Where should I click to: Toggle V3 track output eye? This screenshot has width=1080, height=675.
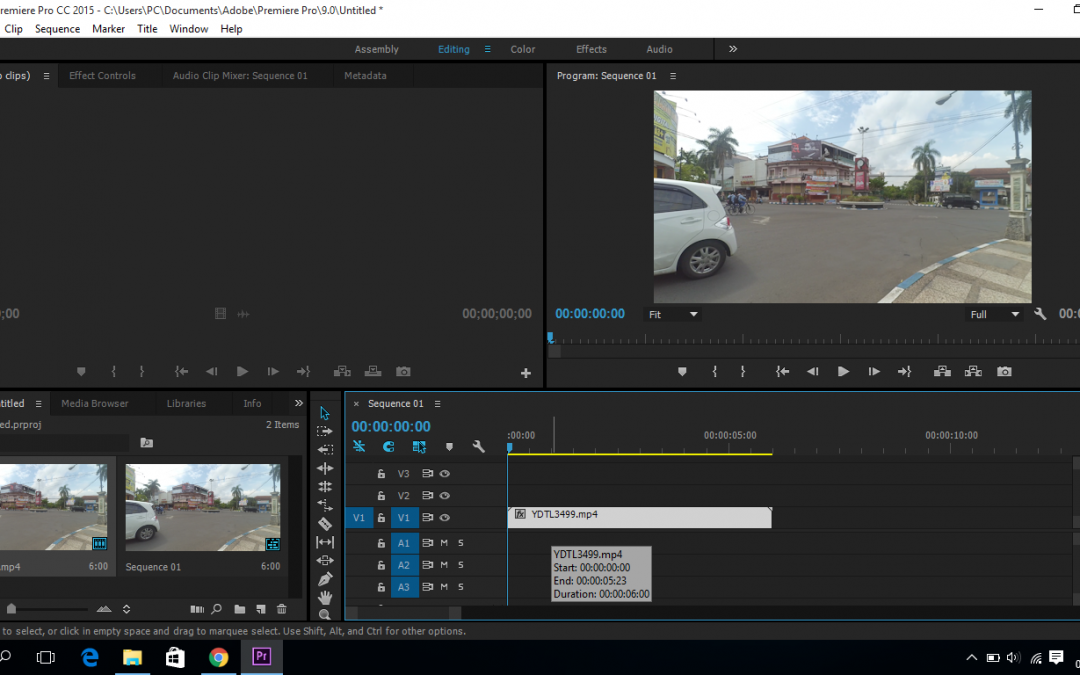(x=445, y=474)
